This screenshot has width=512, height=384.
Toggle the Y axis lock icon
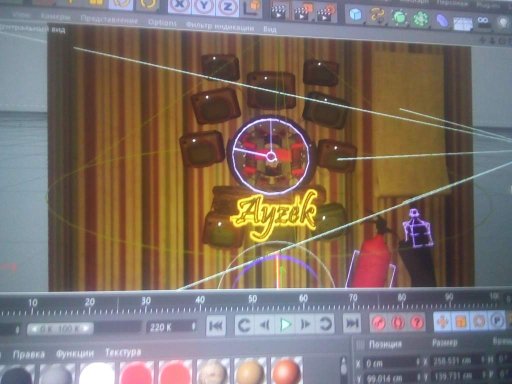pos(204,6)
